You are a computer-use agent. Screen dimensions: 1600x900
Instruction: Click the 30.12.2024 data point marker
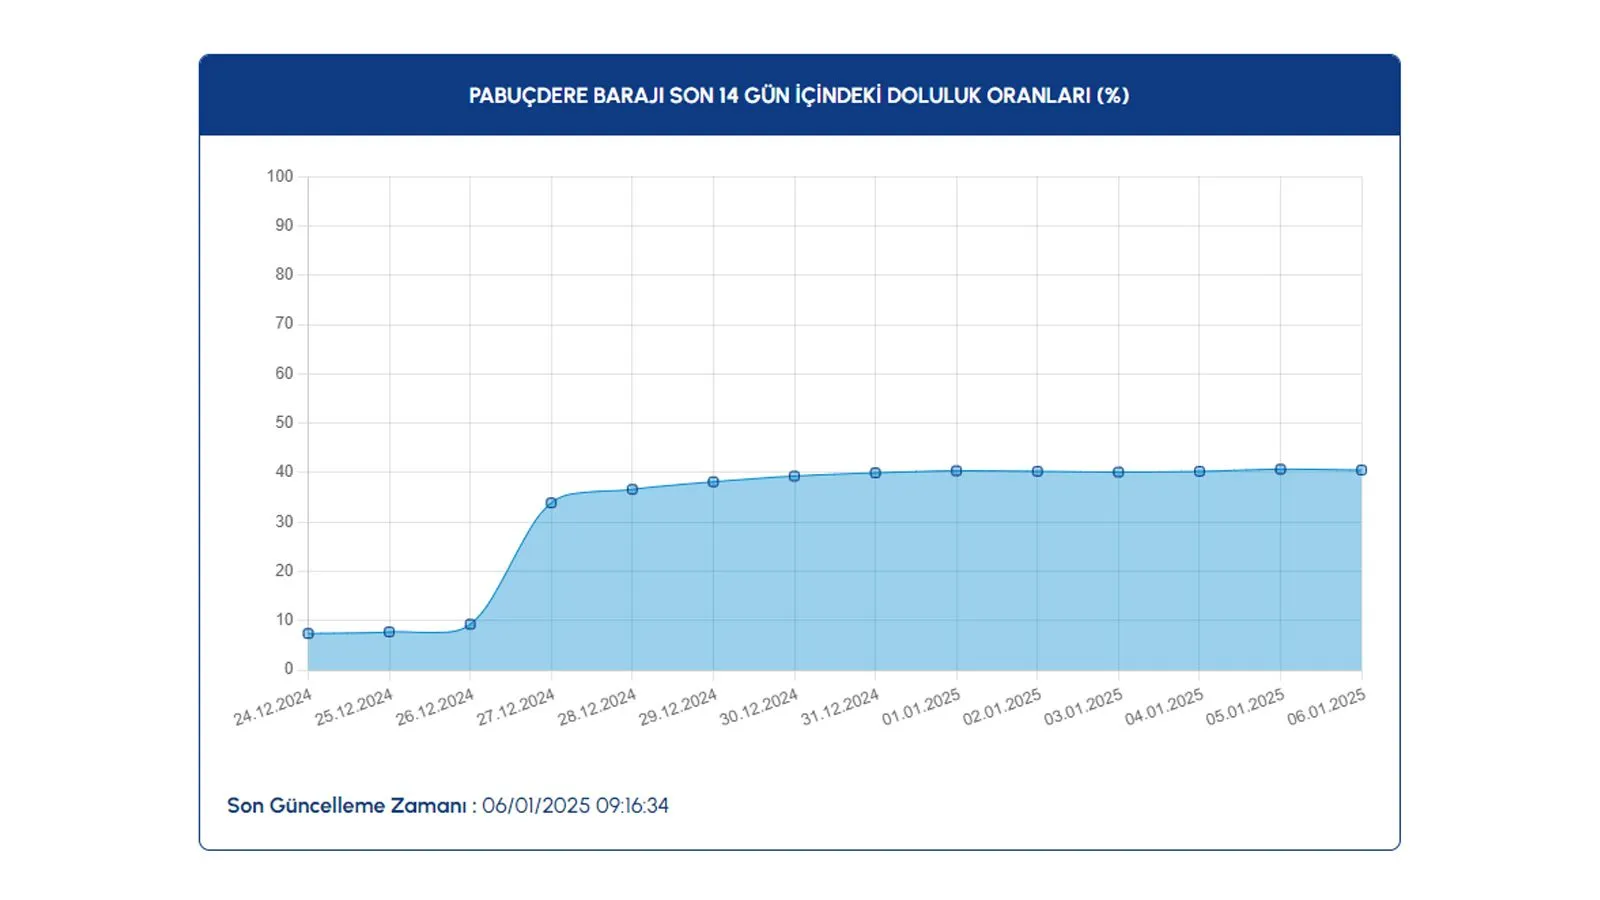pyautogui.click(x=794, y=476)
